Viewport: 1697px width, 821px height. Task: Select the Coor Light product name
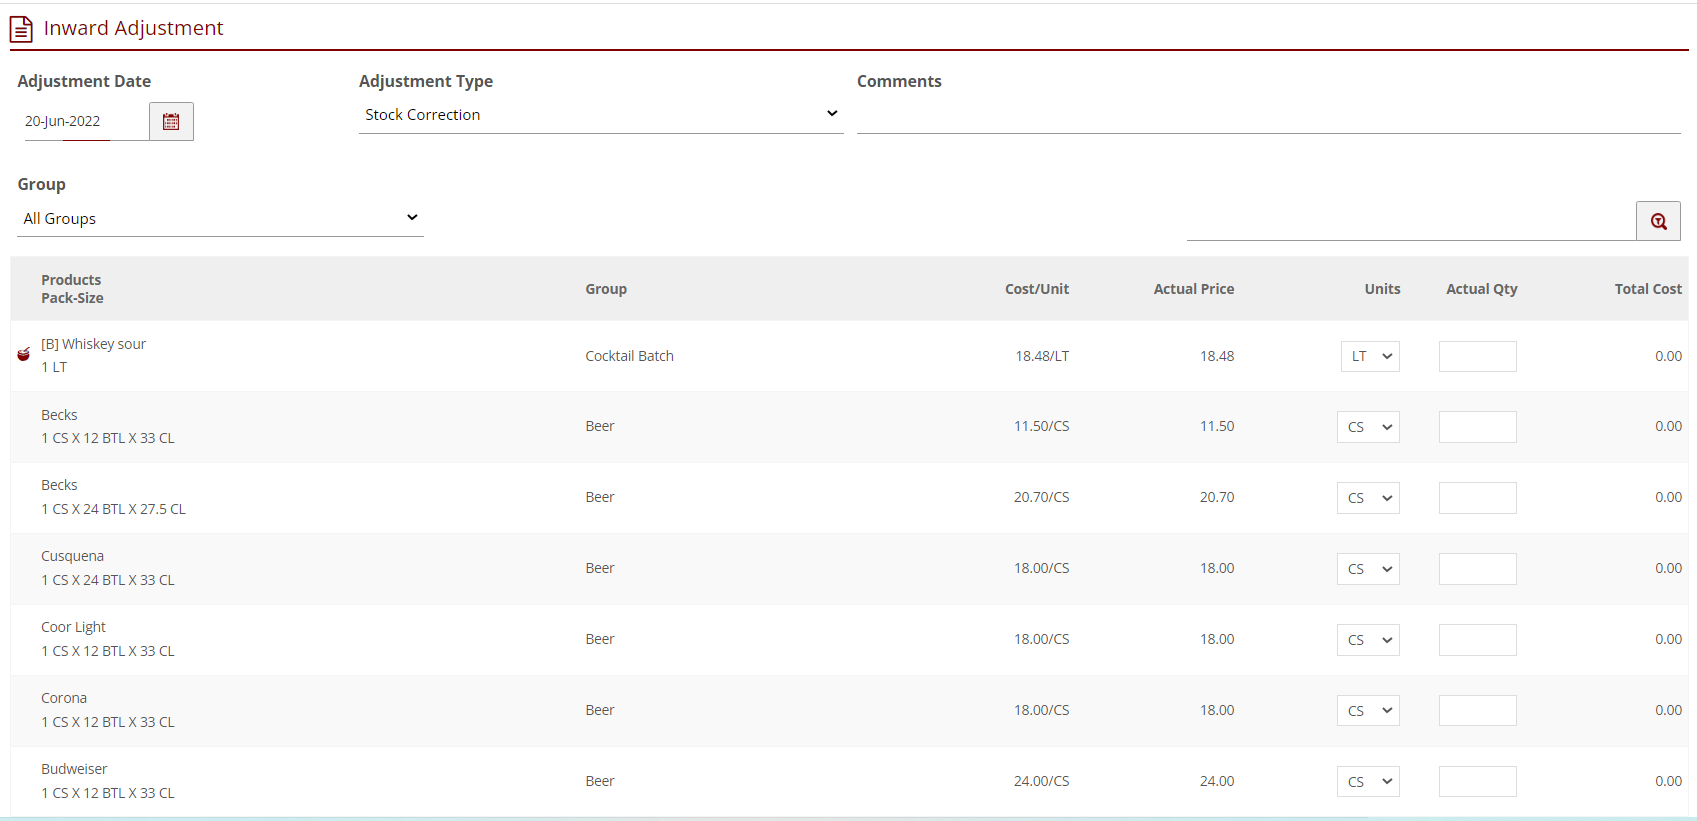73,627
